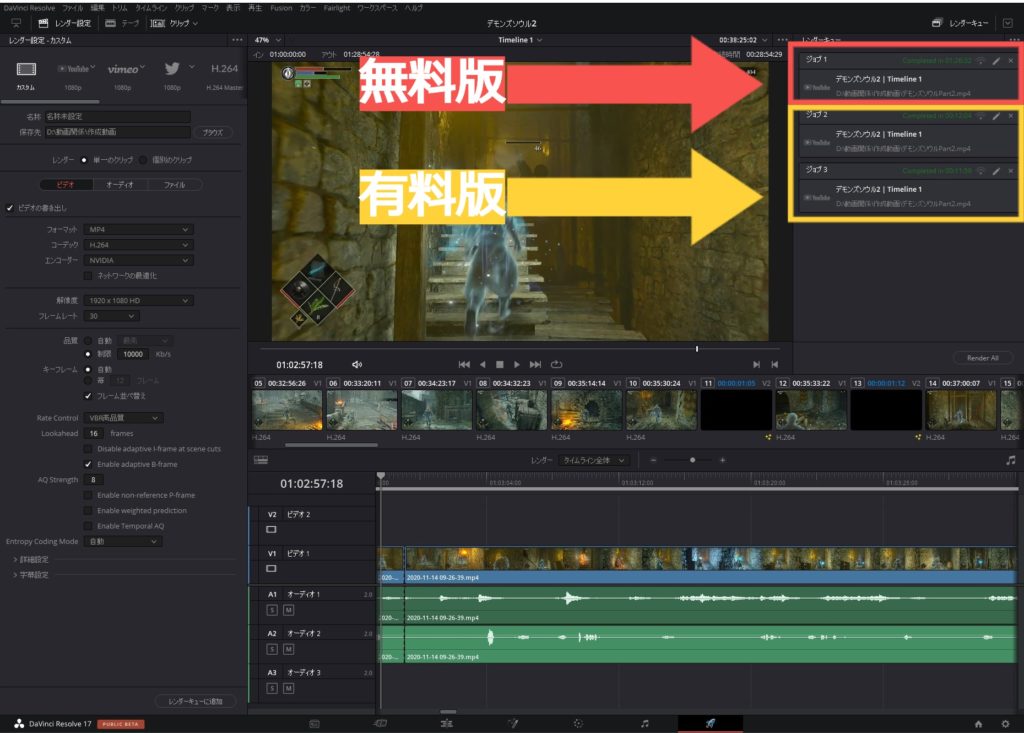
Task: Solo audio track A3
Action: [x=272, y=689]
